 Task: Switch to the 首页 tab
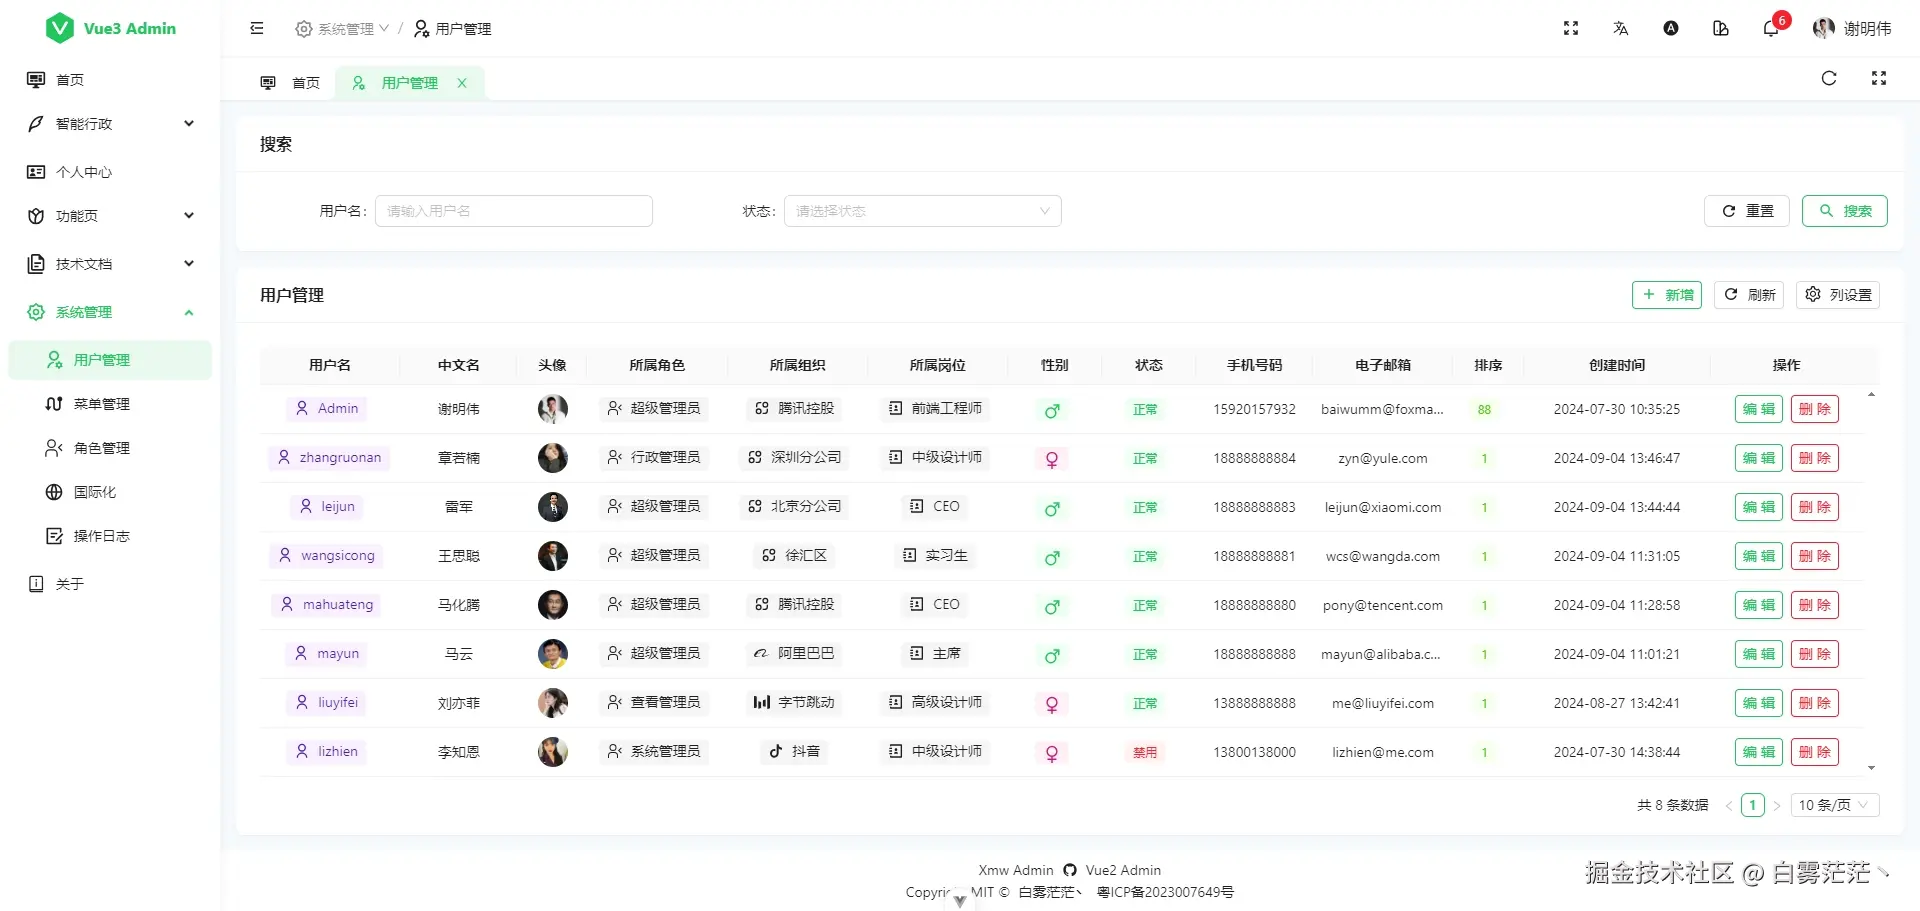[290, 83]
